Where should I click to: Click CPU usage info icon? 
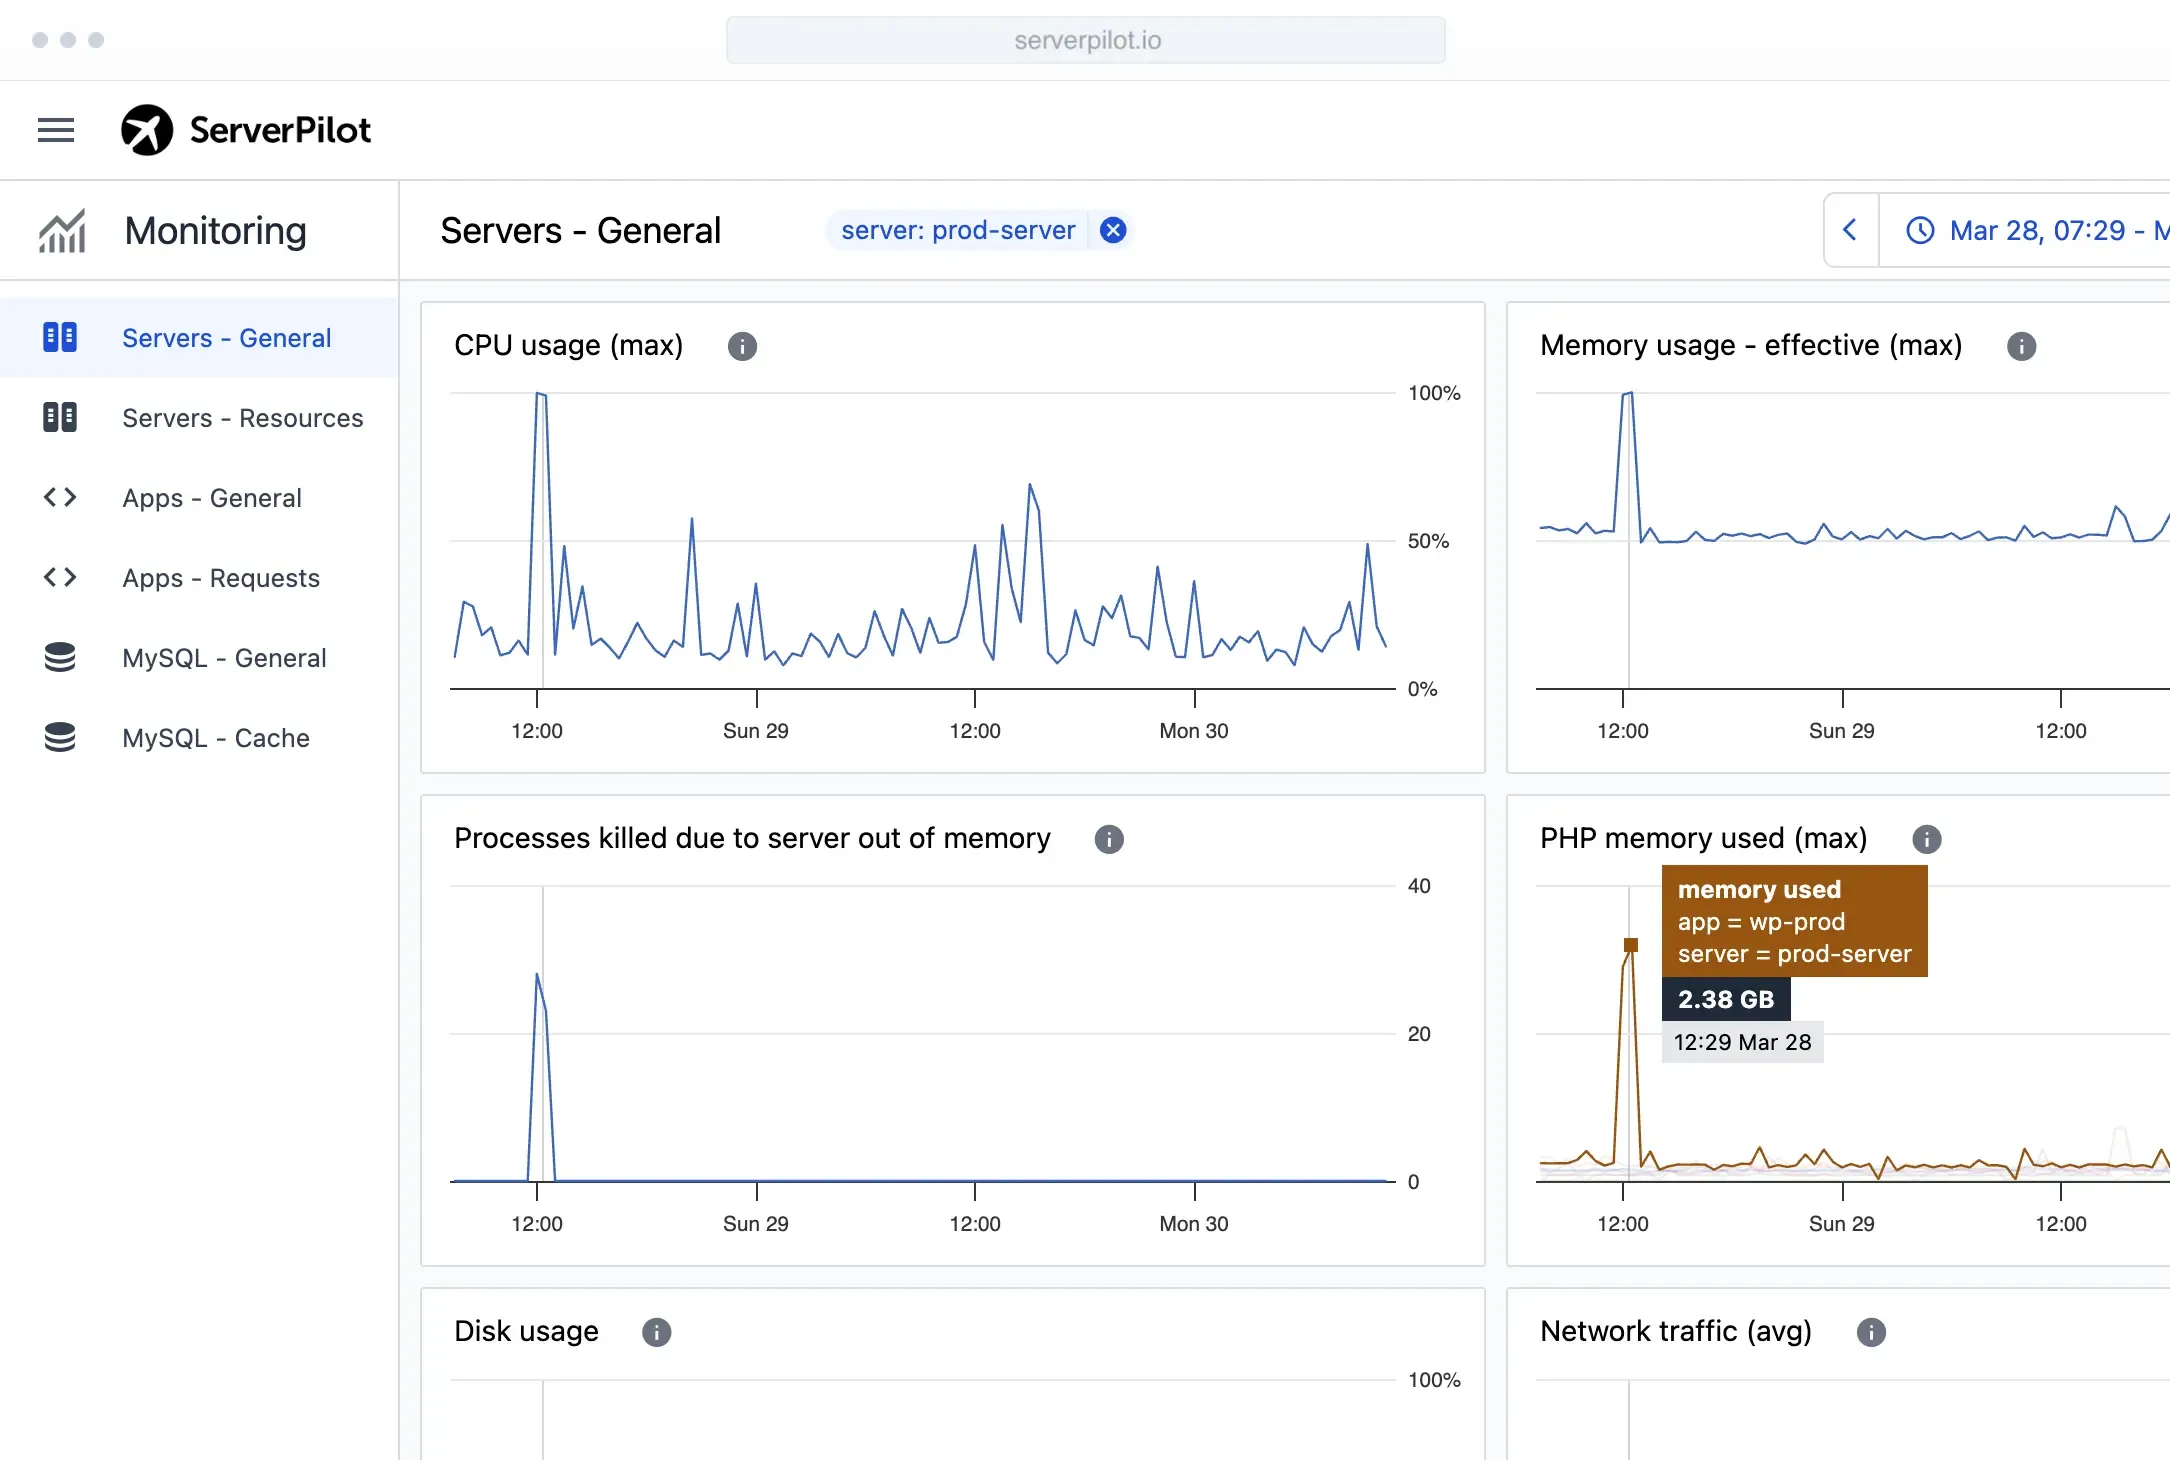pos(742,346)
